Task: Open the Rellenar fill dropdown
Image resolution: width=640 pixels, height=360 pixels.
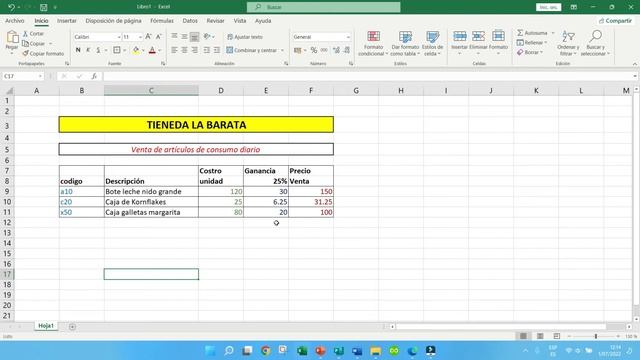Action: [x=532, y=42]
